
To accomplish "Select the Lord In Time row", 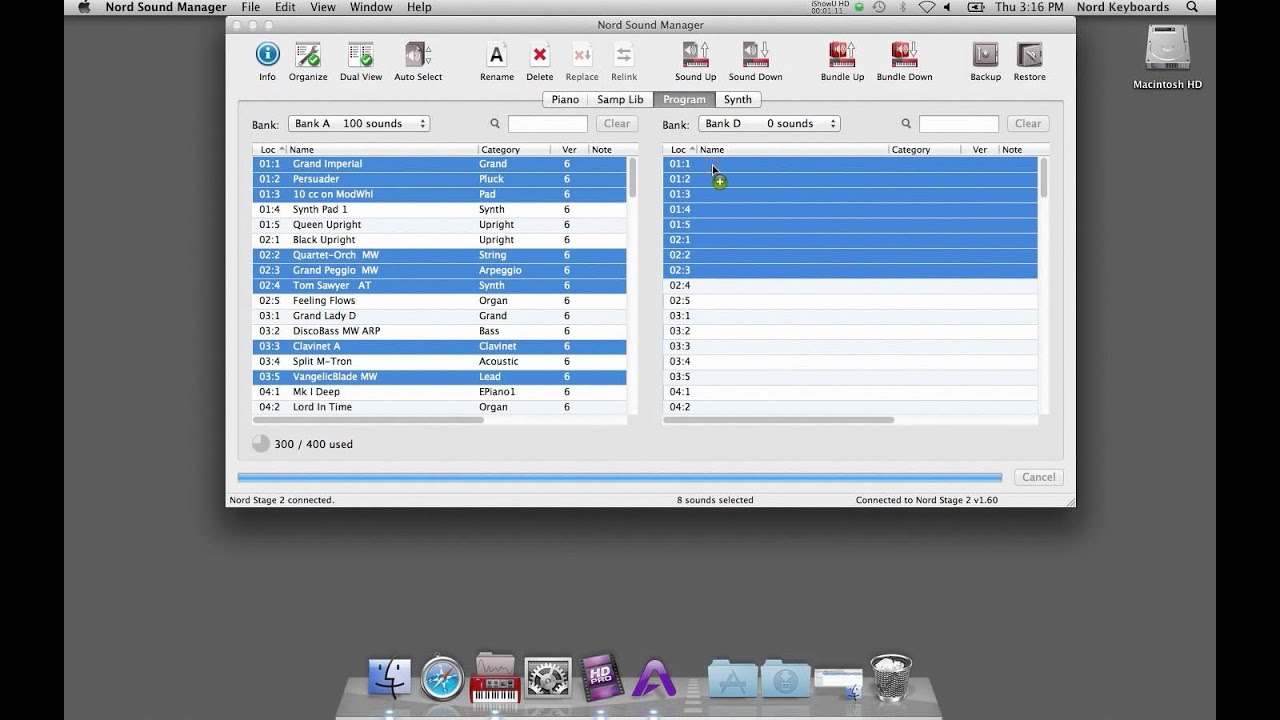I will click(439, 407).
